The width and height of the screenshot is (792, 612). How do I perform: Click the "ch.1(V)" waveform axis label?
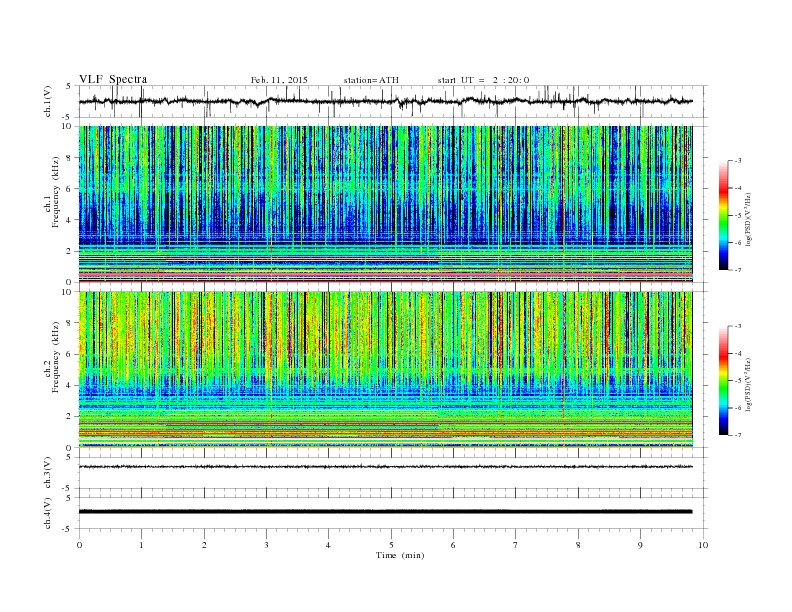48,101
